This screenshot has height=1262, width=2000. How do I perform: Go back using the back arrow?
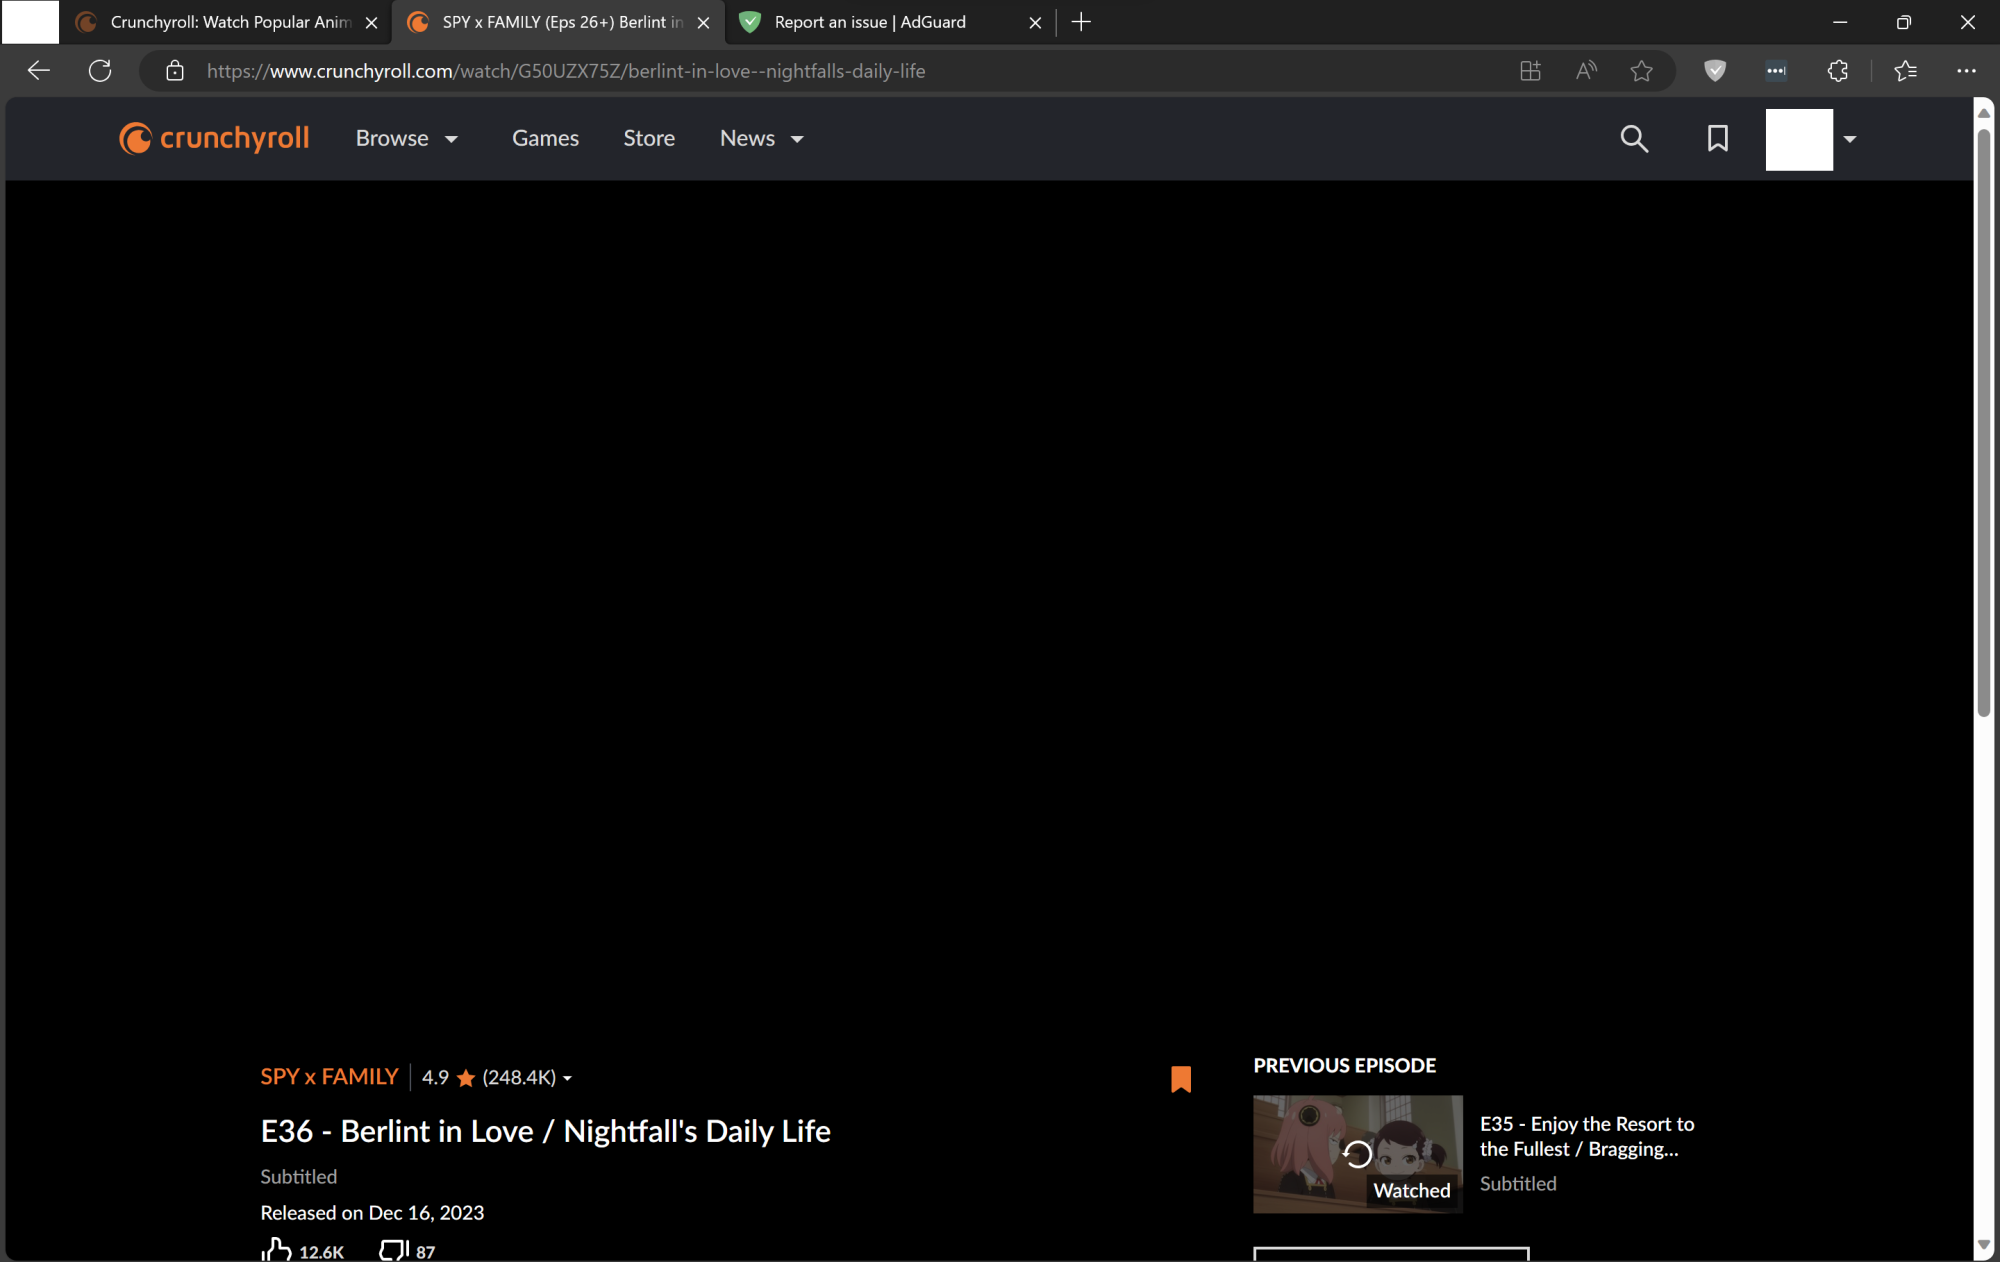pos(38,70)
